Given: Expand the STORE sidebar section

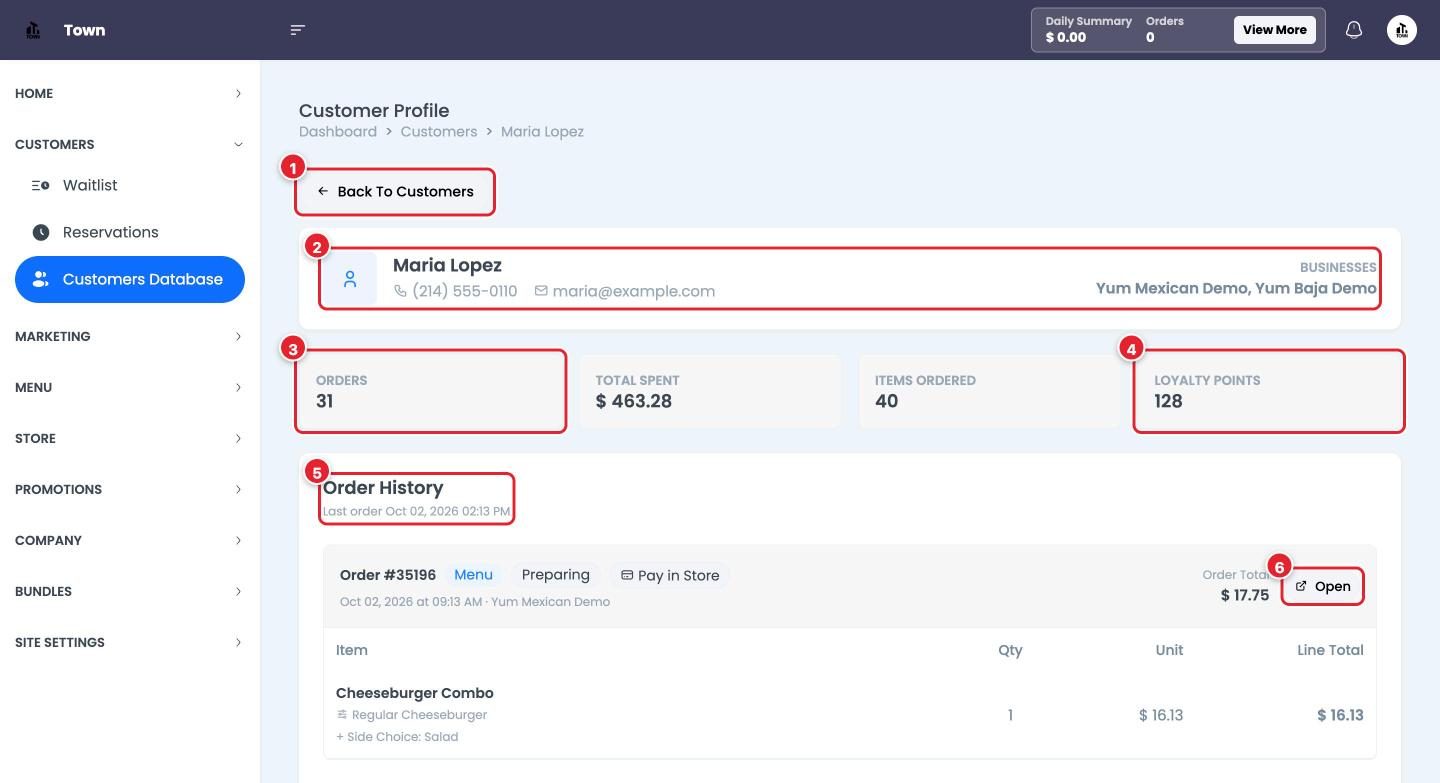Looking at the screenshot, I should (x=130, y=438).
